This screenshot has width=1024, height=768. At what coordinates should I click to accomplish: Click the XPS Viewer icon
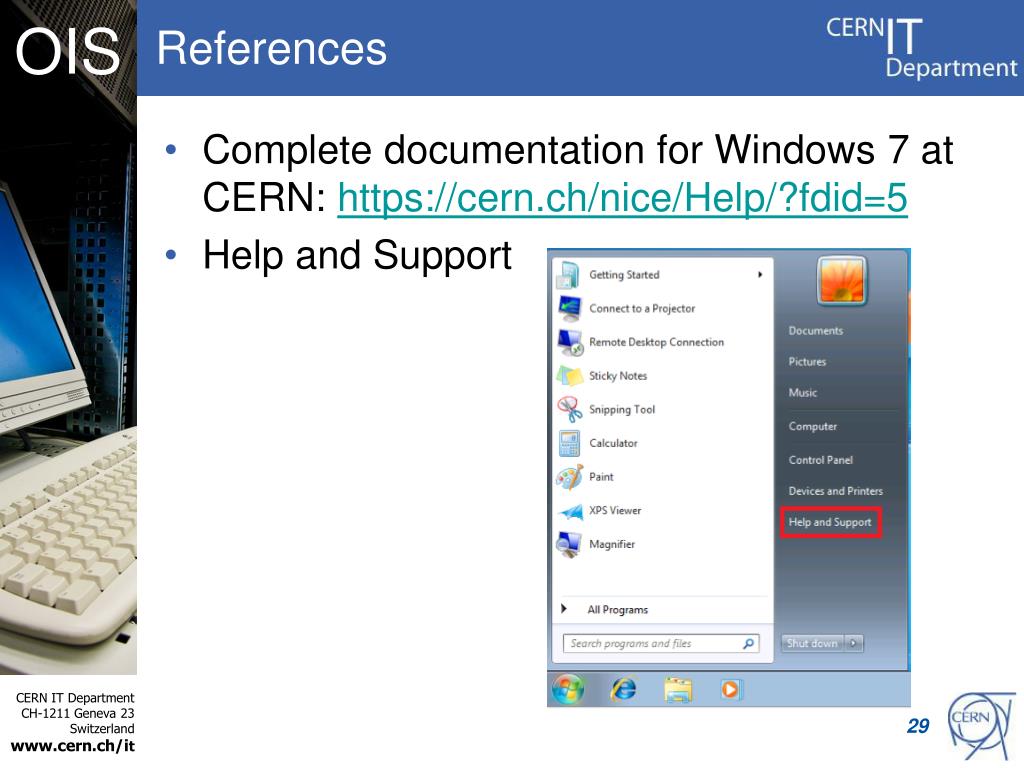(x=571, y=511)
